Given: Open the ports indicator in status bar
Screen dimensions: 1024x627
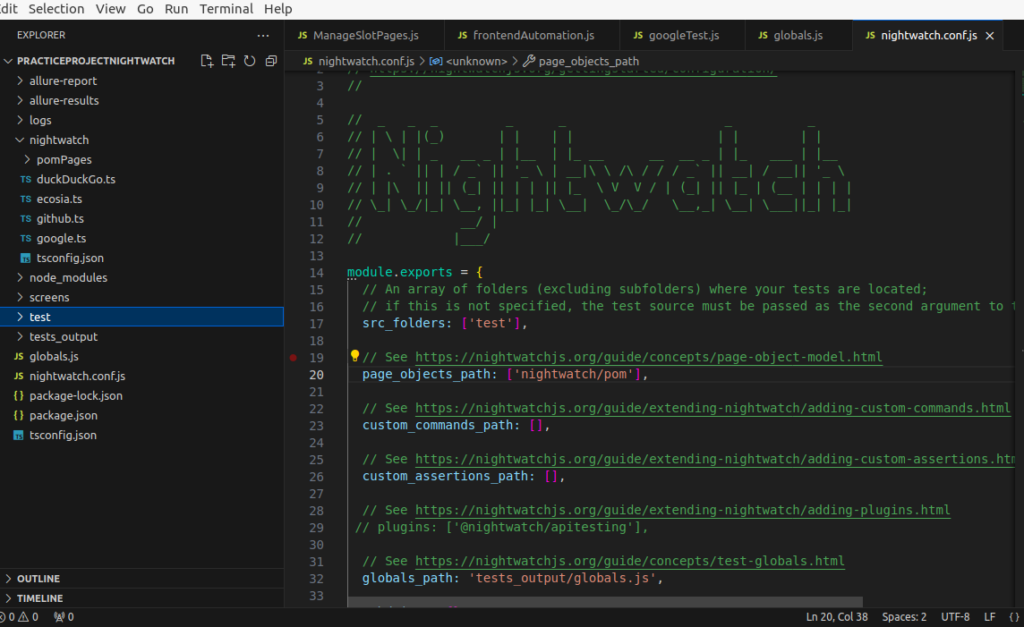Looking at the screenshot, I should pos(63,617).
